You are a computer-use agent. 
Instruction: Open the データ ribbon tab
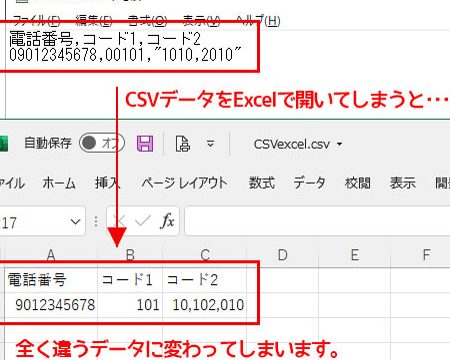309,183
